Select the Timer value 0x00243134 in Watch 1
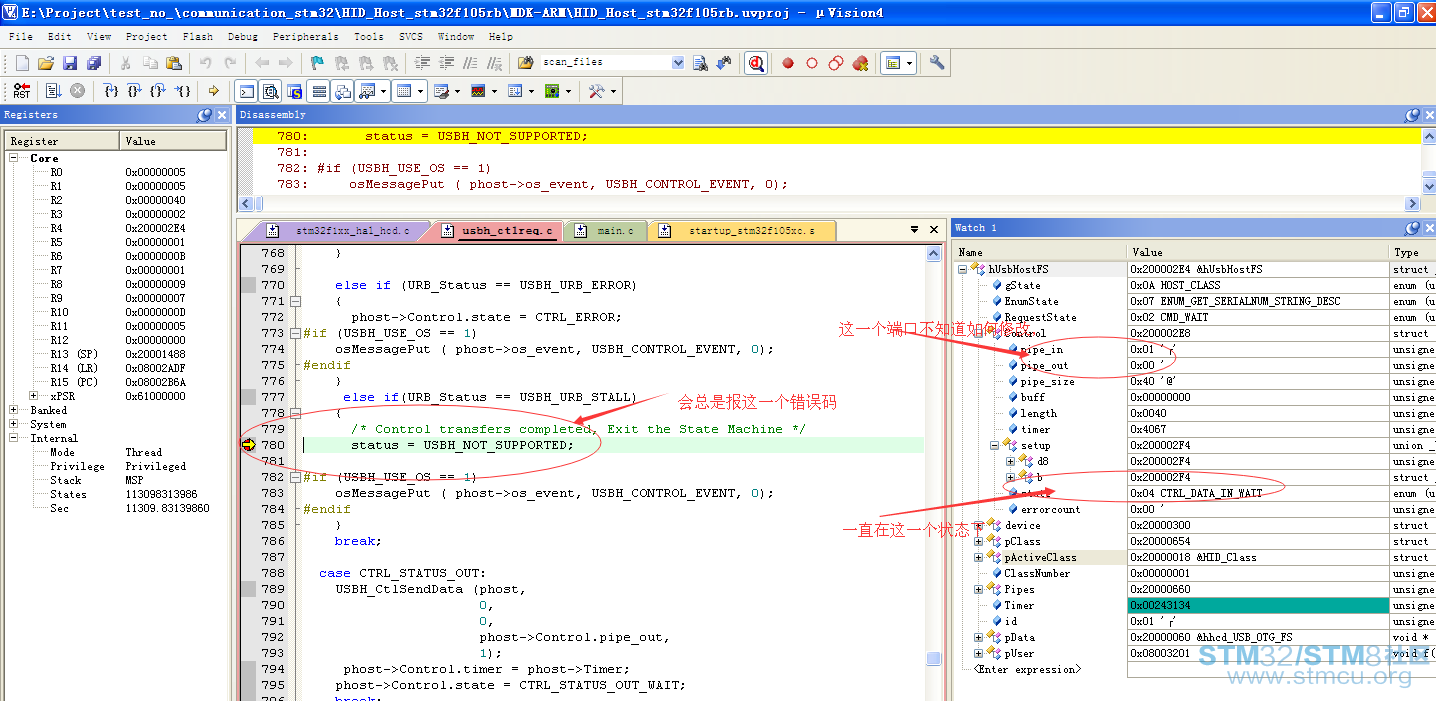The width and height of the screenshot is (1436, 701). click(x=1259, y=605)
